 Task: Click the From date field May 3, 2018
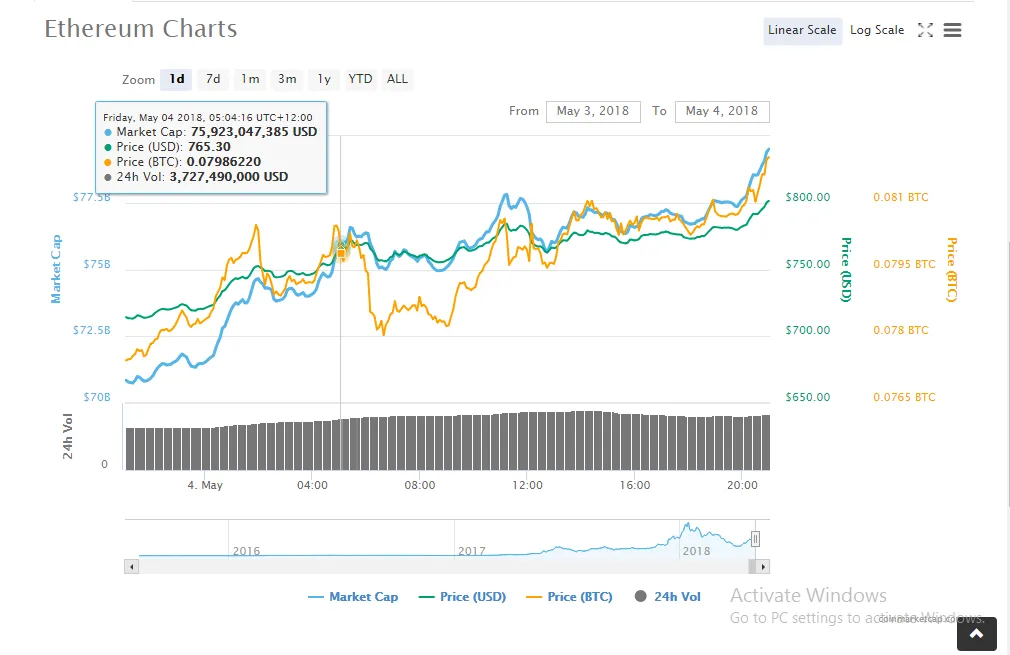click(593, 111)
